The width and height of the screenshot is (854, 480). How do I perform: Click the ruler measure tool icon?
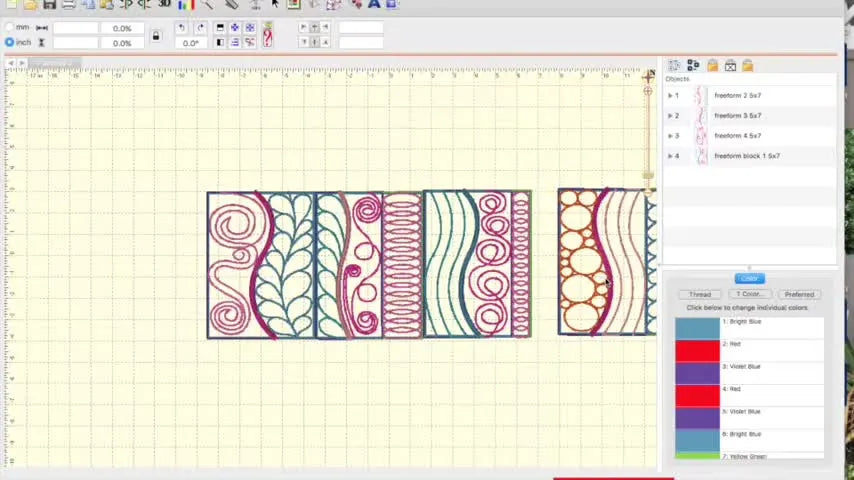click(x=231, y=4)
